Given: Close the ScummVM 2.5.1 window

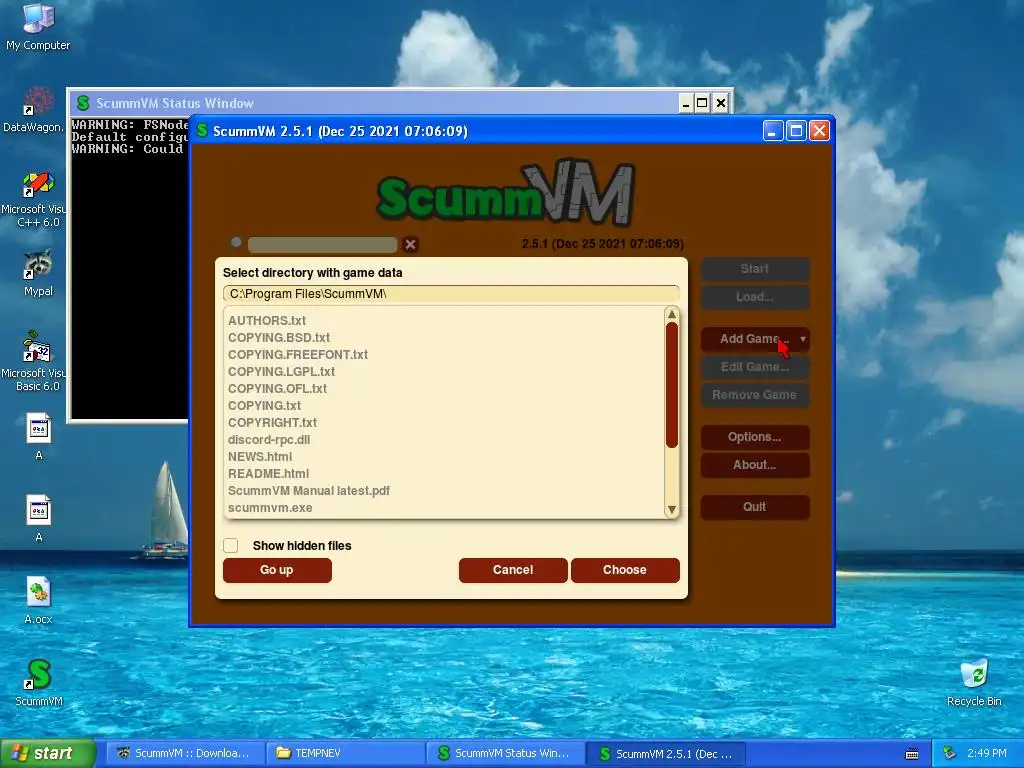Looking at the screenshot, I should 819,131.
